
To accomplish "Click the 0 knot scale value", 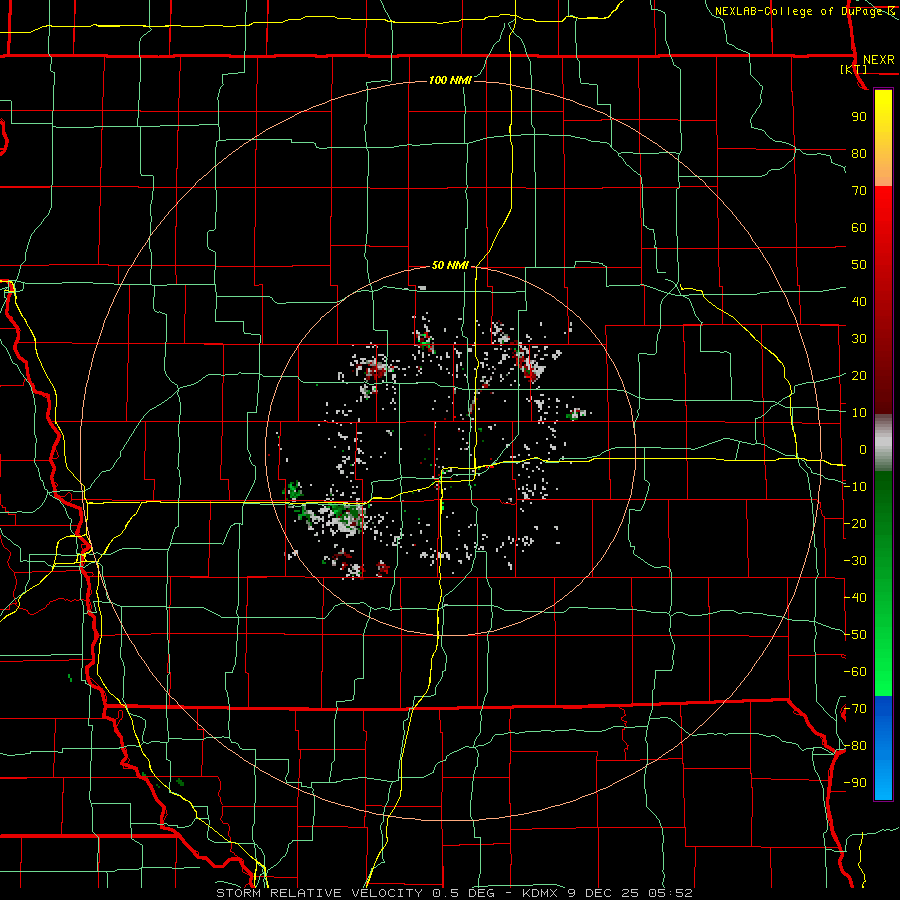I will [863, 450].
